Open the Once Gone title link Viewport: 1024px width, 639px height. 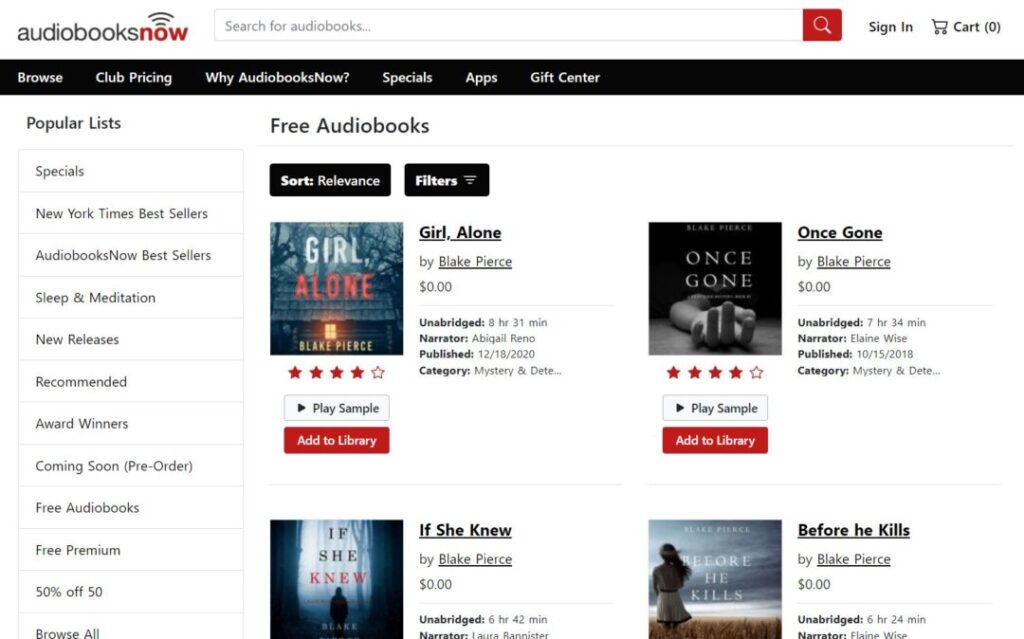click(x=839, y=233)
